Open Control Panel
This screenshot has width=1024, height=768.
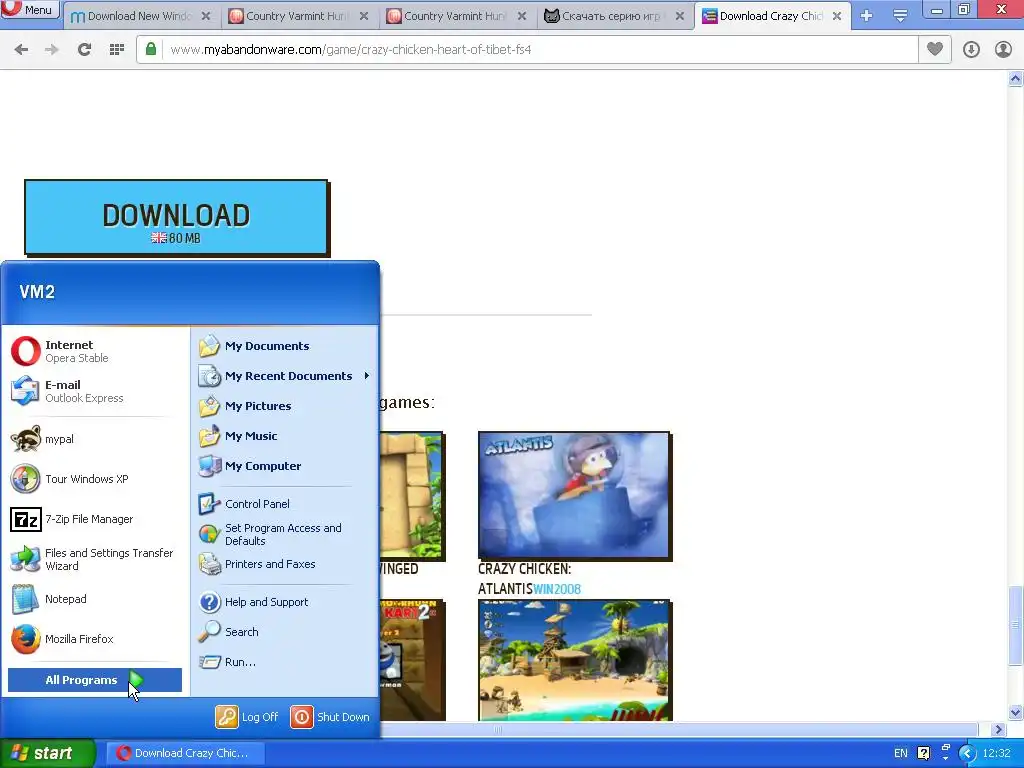[x=285, y=504]
